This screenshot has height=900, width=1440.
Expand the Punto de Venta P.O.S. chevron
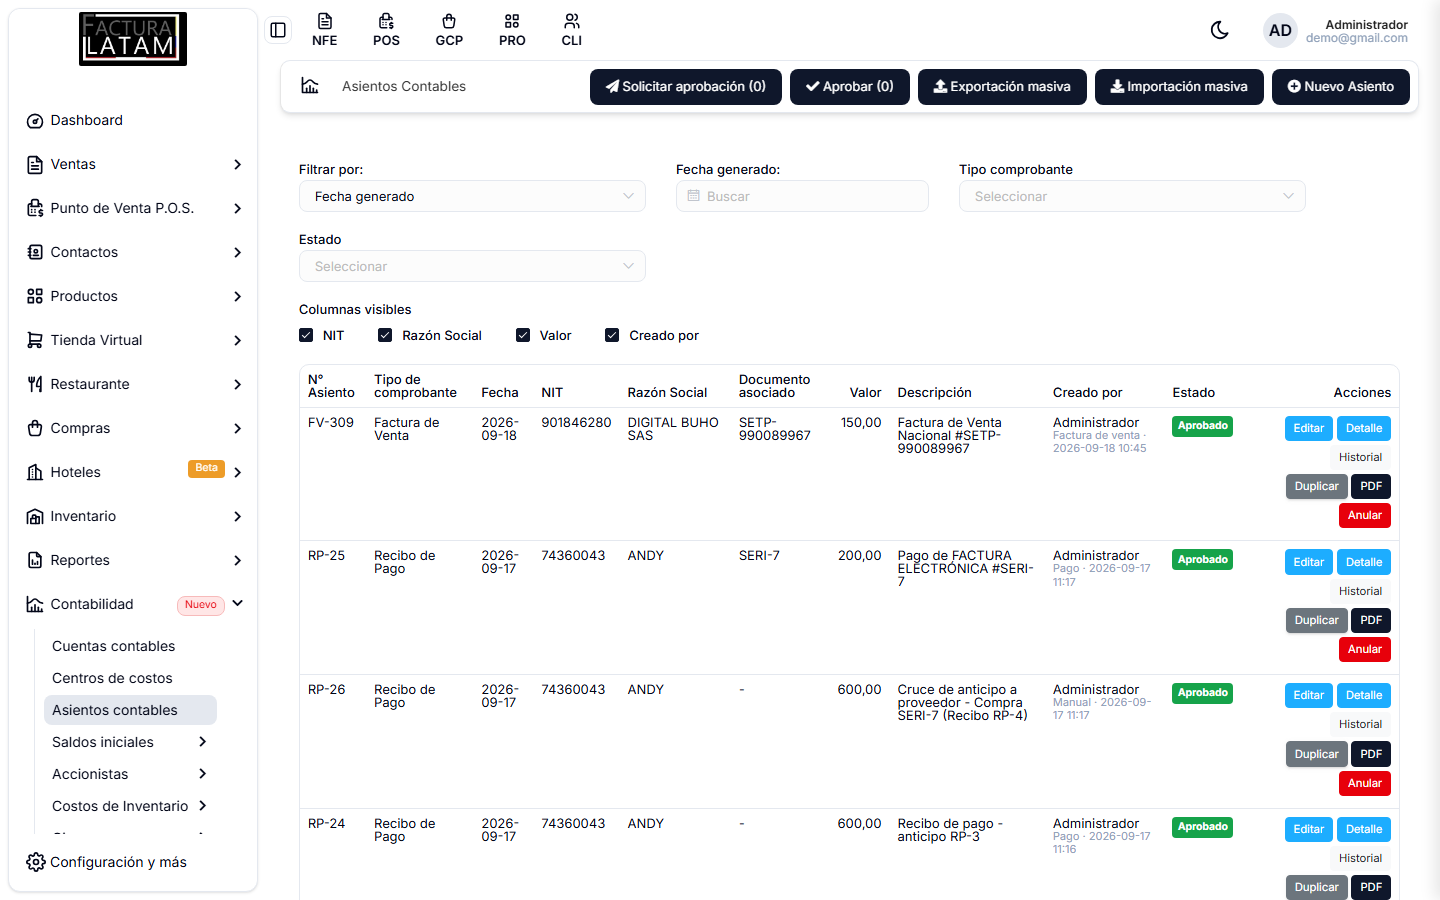(238, 209)
